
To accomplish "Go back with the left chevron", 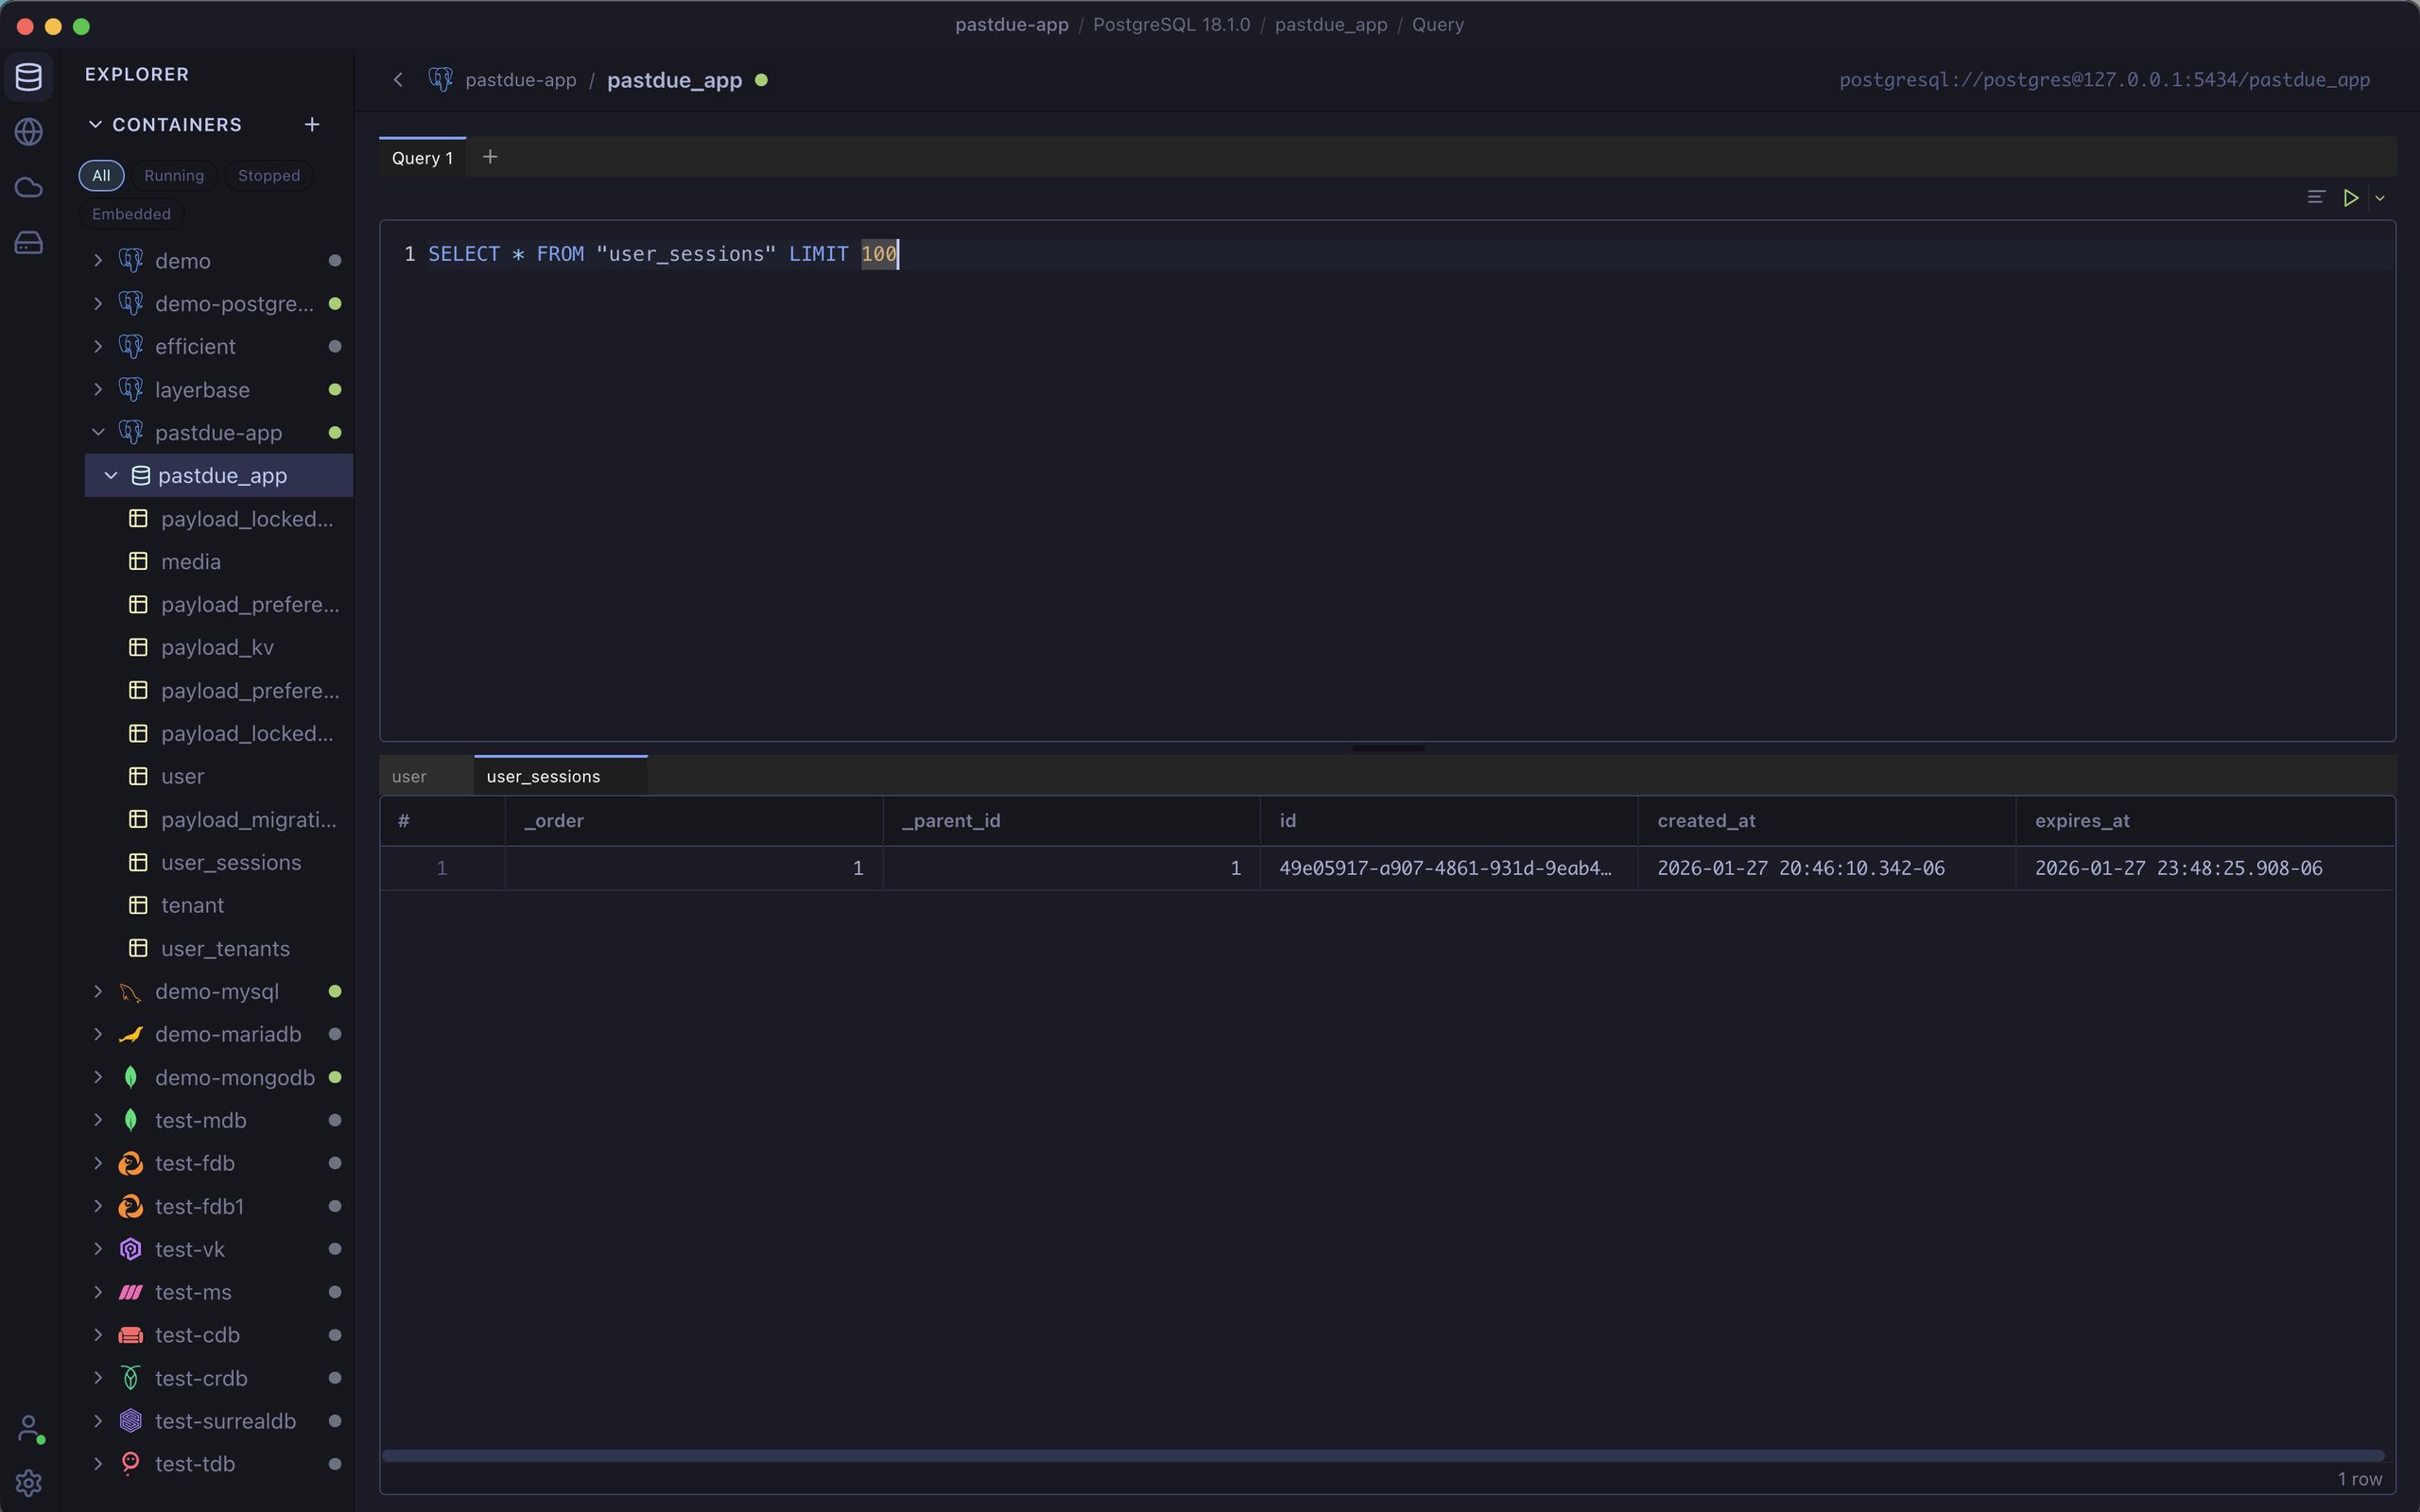I will (x=398, y=80).
